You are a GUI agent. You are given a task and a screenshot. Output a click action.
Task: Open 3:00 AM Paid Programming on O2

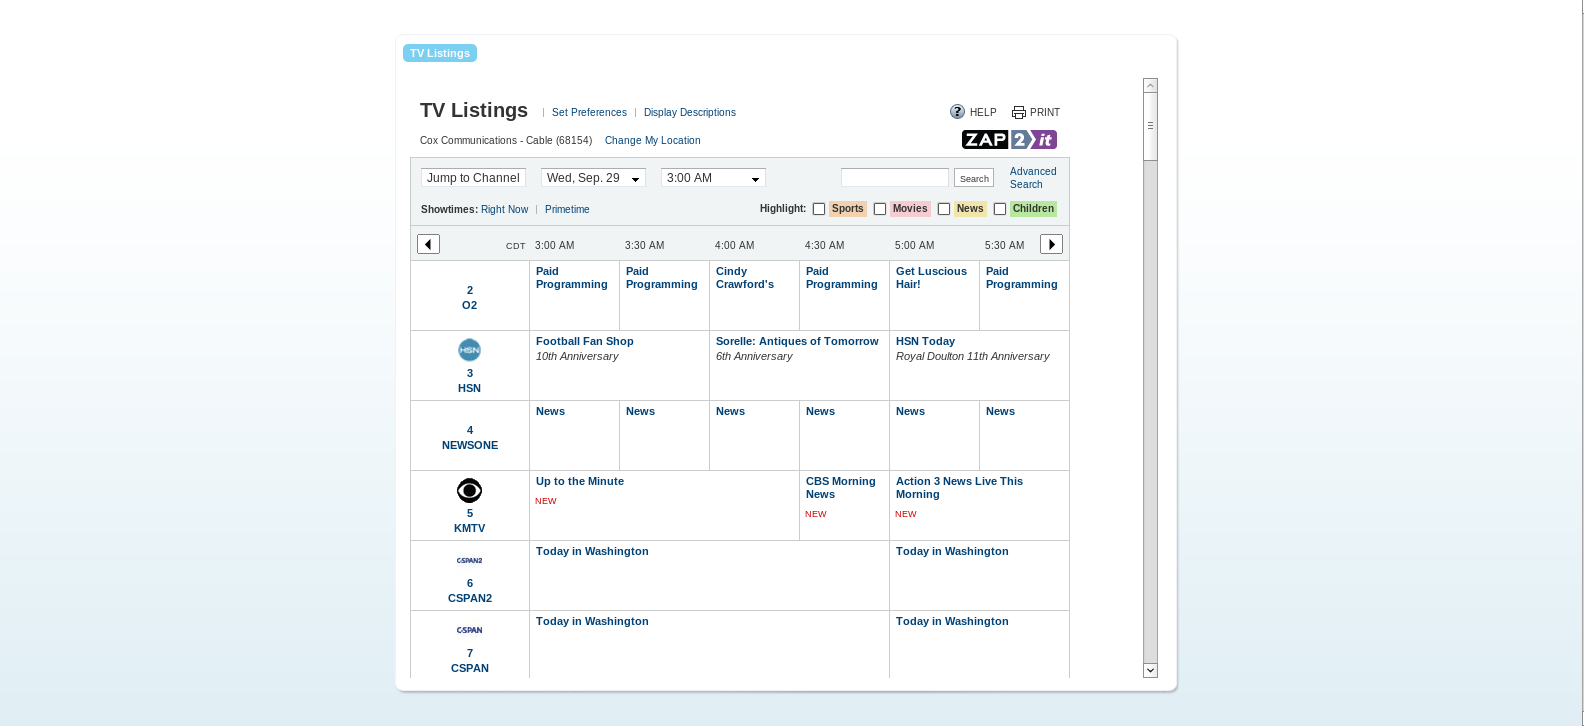coord(572,278)
